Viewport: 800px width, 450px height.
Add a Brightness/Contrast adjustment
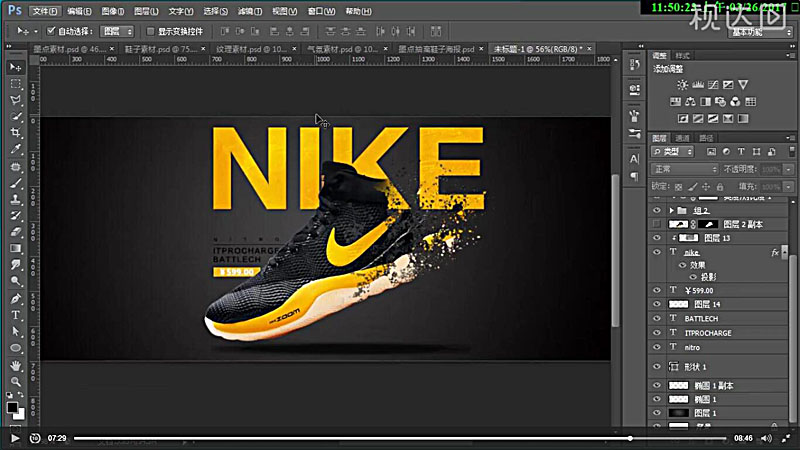point(682,85)
